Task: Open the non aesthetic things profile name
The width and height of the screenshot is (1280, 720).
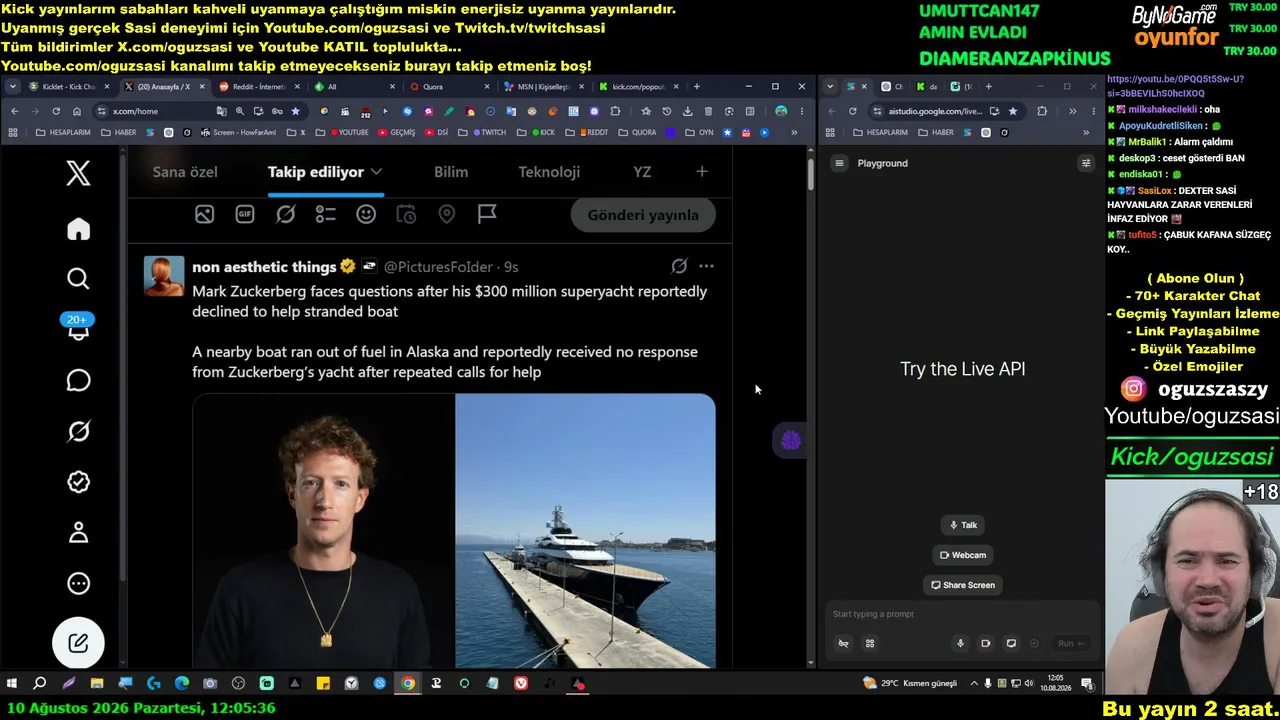Action: click(264, 267)
